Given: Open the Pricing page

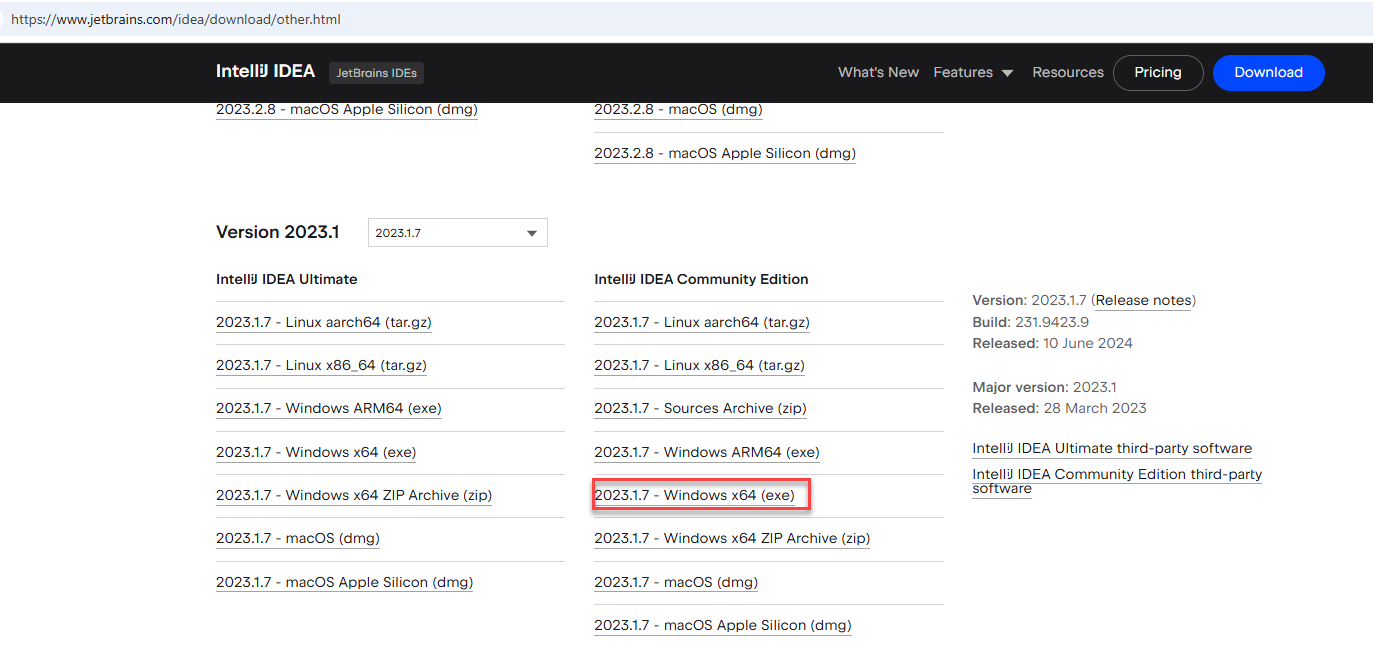Looking at the screenshot, I should [1158, 72].
